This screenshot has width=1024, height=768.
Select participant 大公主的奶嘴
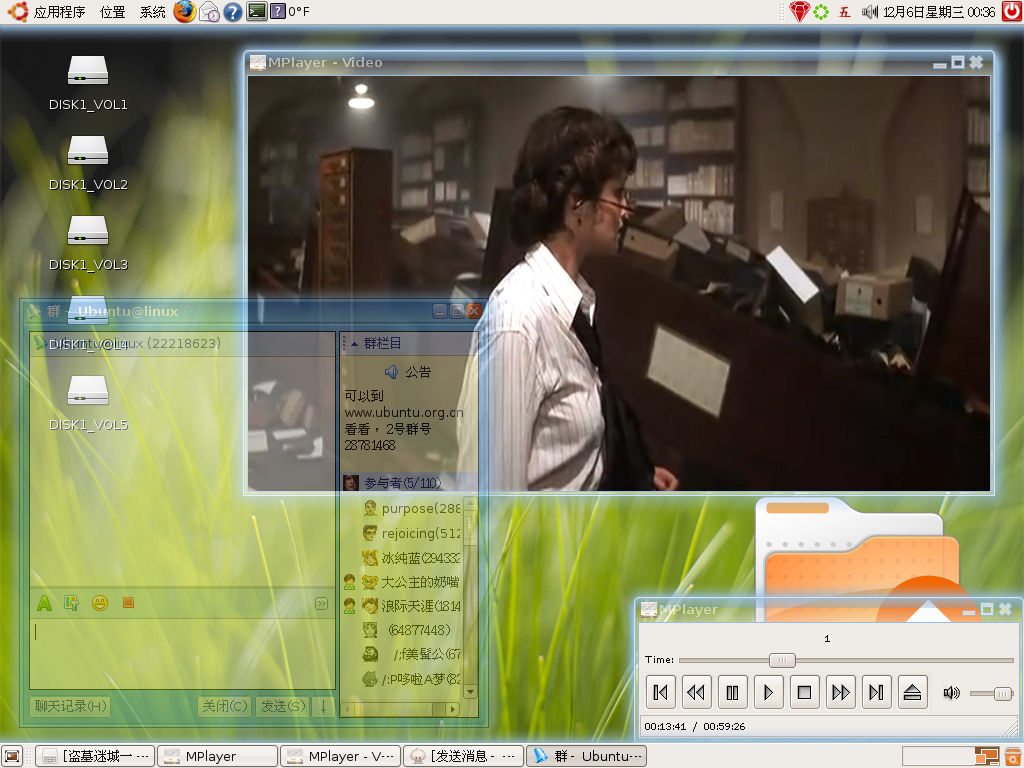tap(402, 582)
